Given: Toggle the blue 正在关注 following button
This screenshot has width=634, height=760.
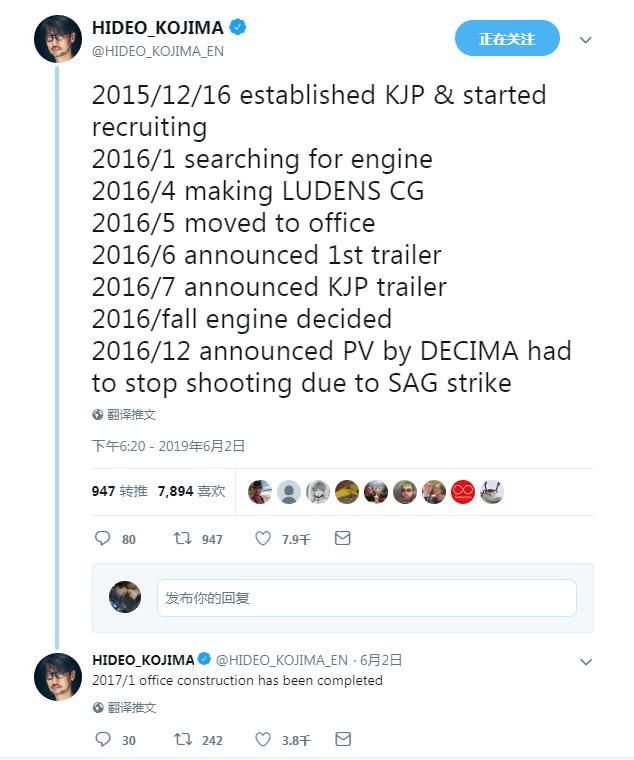Looking at the screenshot, I should (507, 39).
